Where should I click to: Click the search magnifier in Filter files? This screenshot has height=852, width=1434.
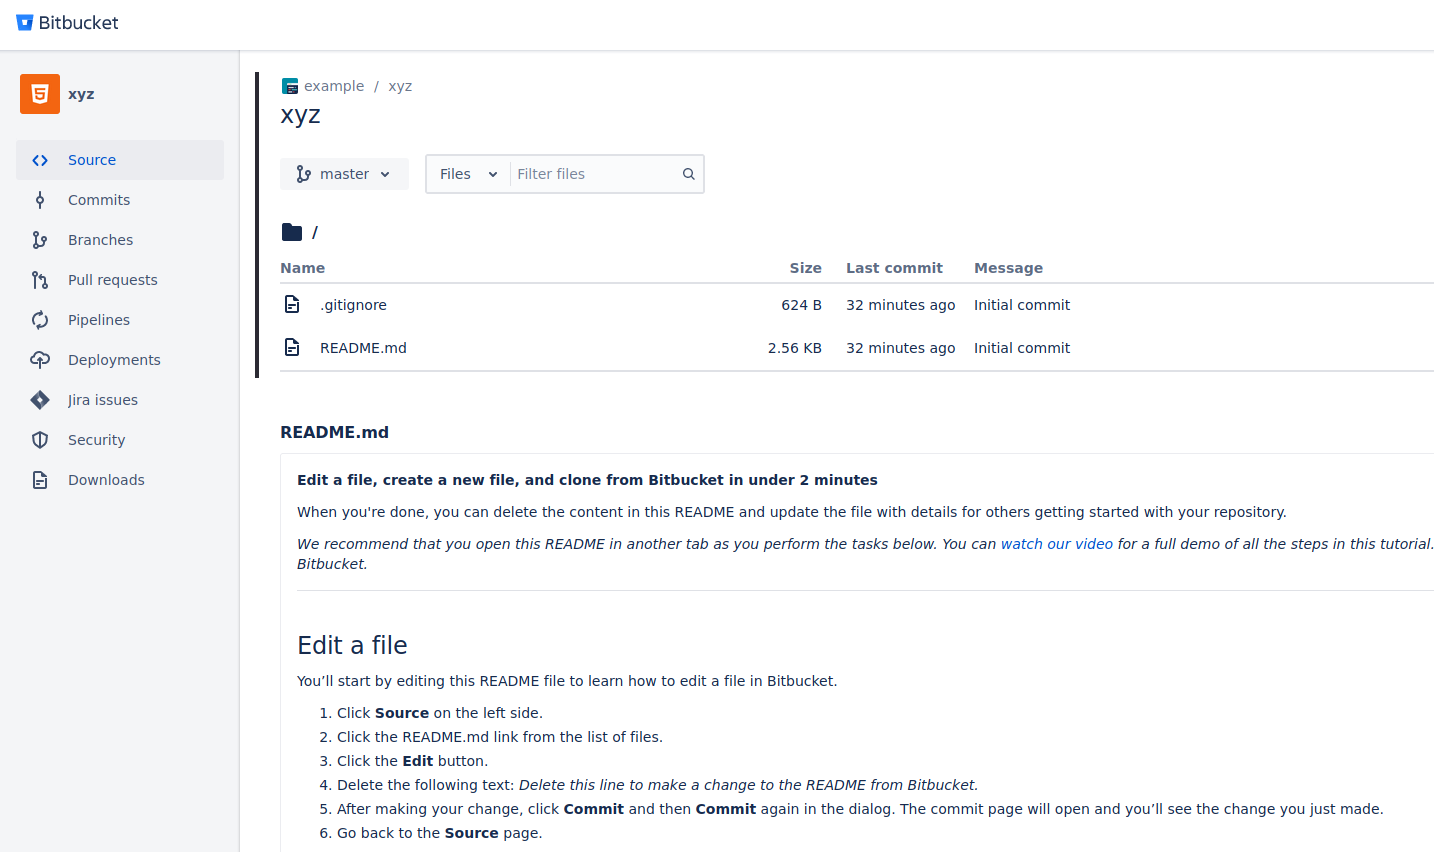click(689, 174)
